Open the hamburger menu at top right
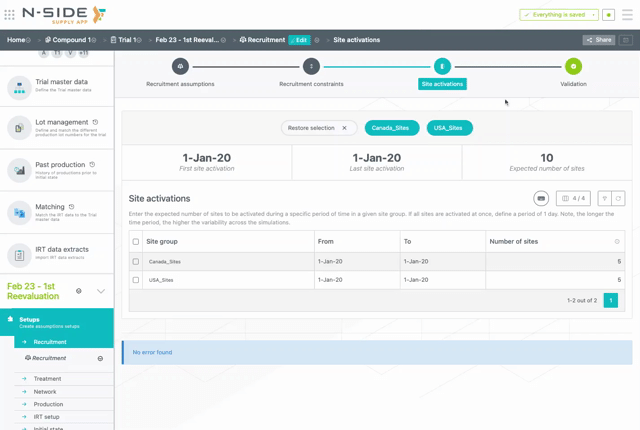 [627, 15]
